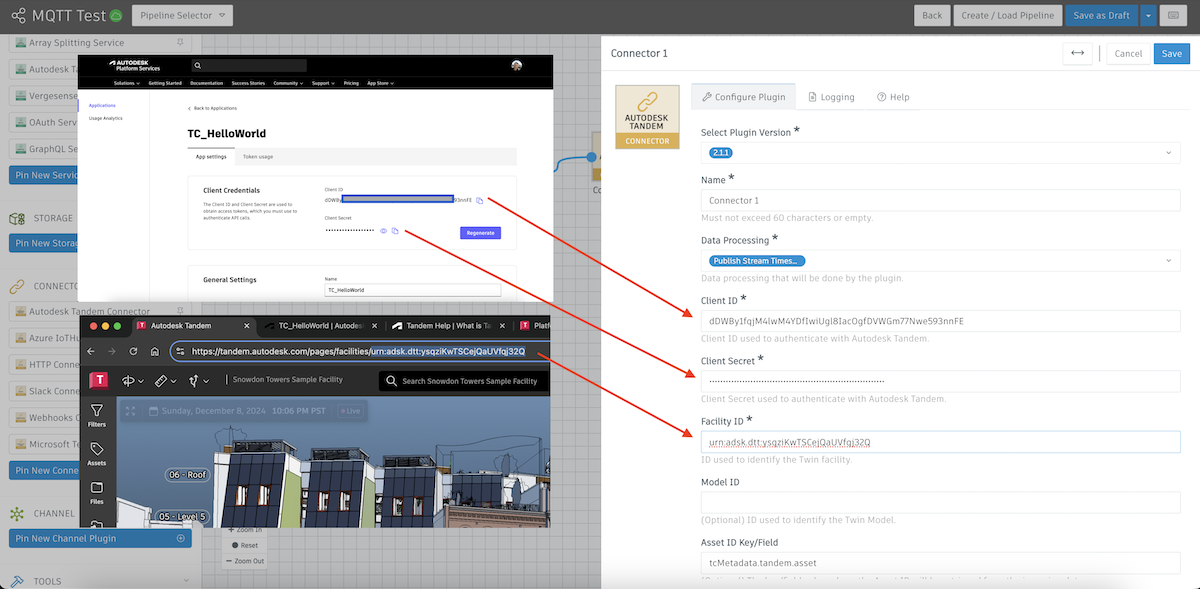
Task: Click the home icon in the Tandem browser toolbar
Action: pos(154,351)
